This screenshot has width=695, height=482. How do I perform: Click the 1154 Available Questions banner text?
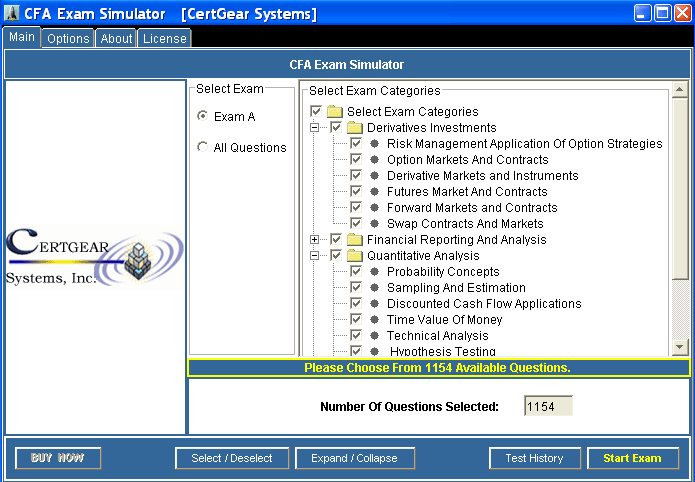(x=437, y=368)
